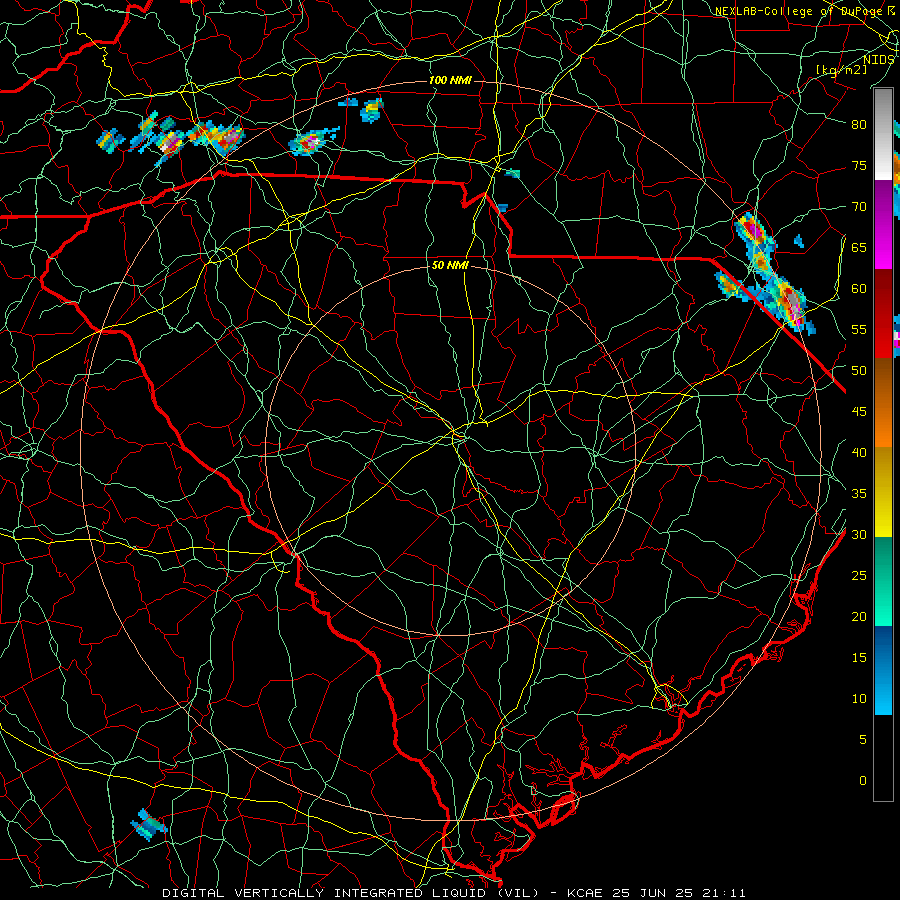Click the 10 value on the scale
This screenshot has width=900, height=900.
[859, 699]
